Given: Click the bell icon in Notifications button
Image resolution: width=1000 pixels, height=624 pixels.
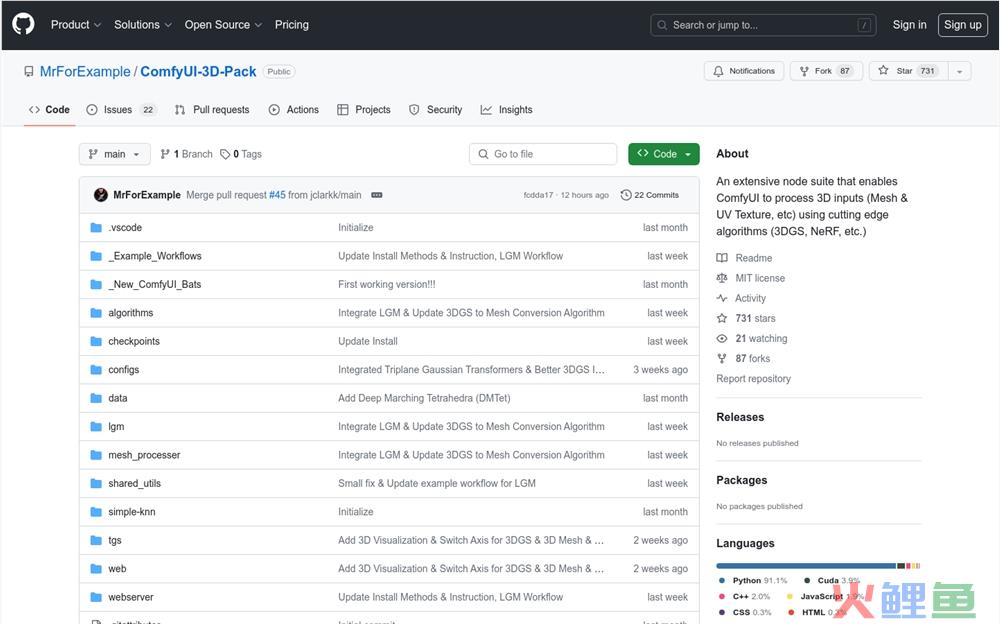Looking at the screenshot, I should [718, 71].
